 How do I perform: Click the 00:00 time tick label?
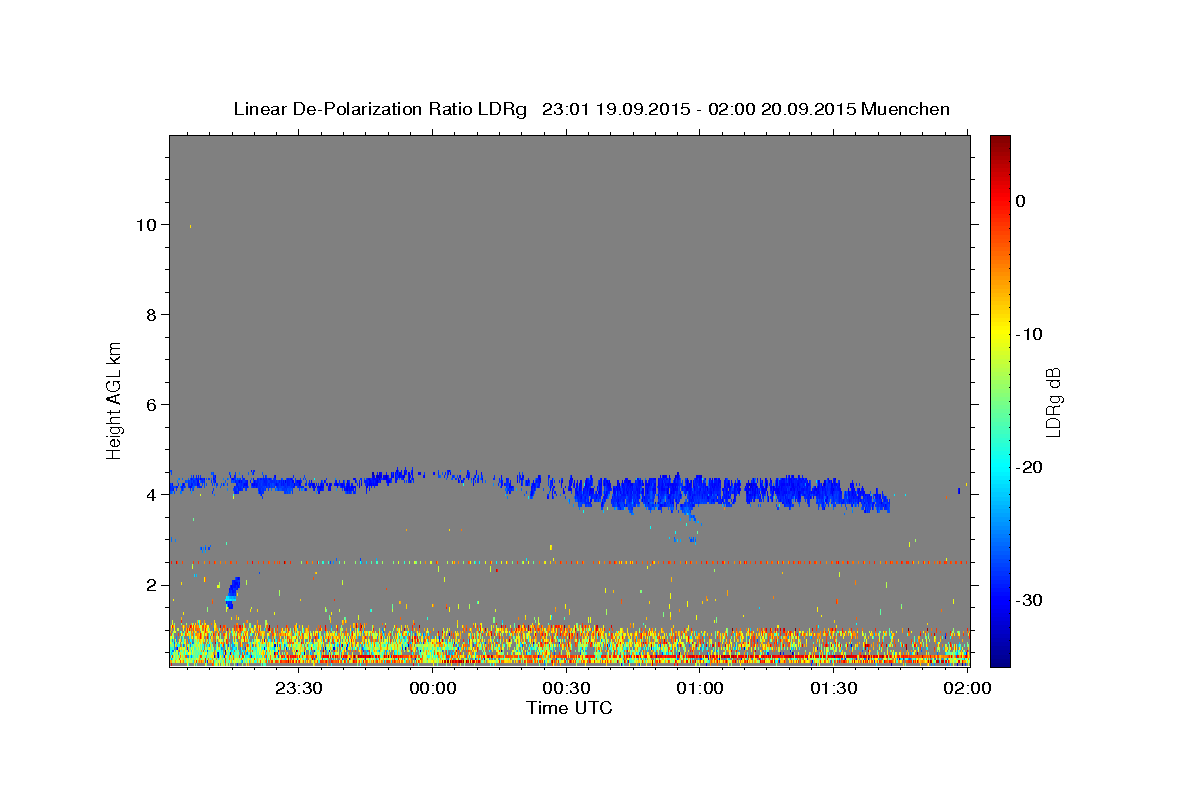(433, 688)
